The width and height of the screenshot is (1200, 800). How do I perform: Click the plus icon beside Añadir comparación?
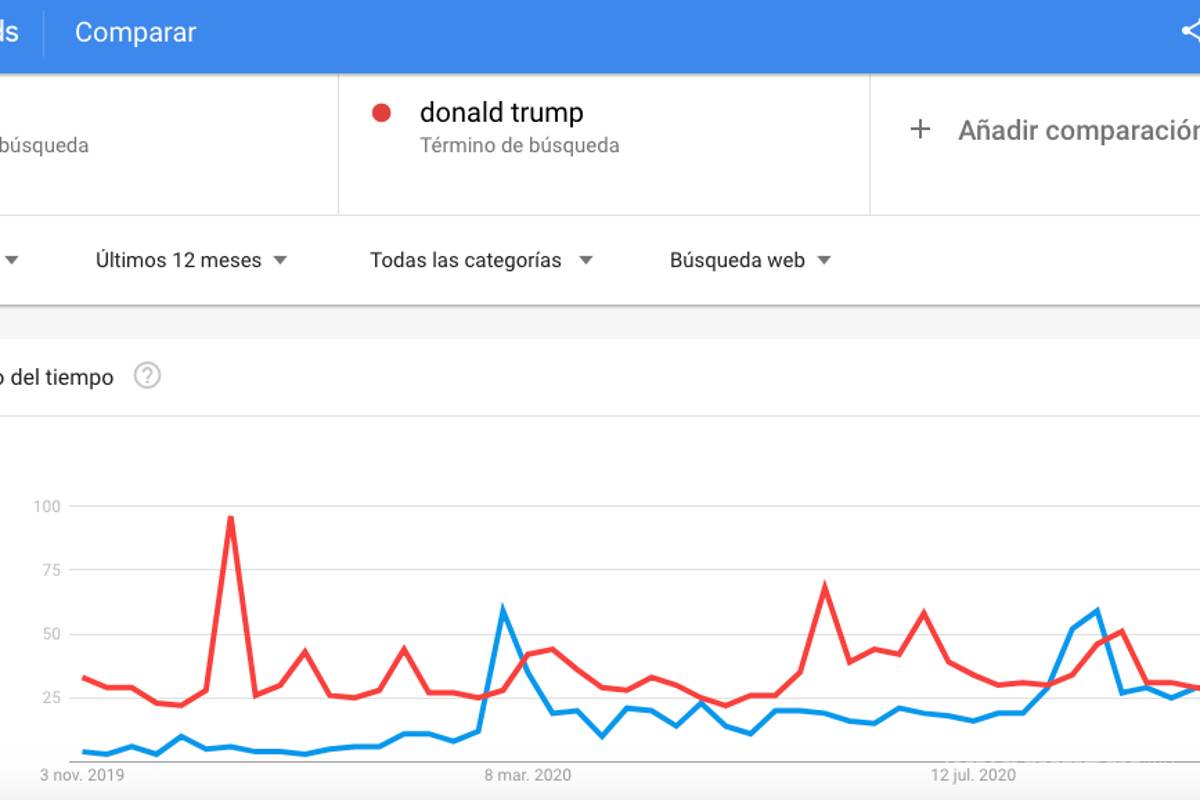(x=920, y=129)
